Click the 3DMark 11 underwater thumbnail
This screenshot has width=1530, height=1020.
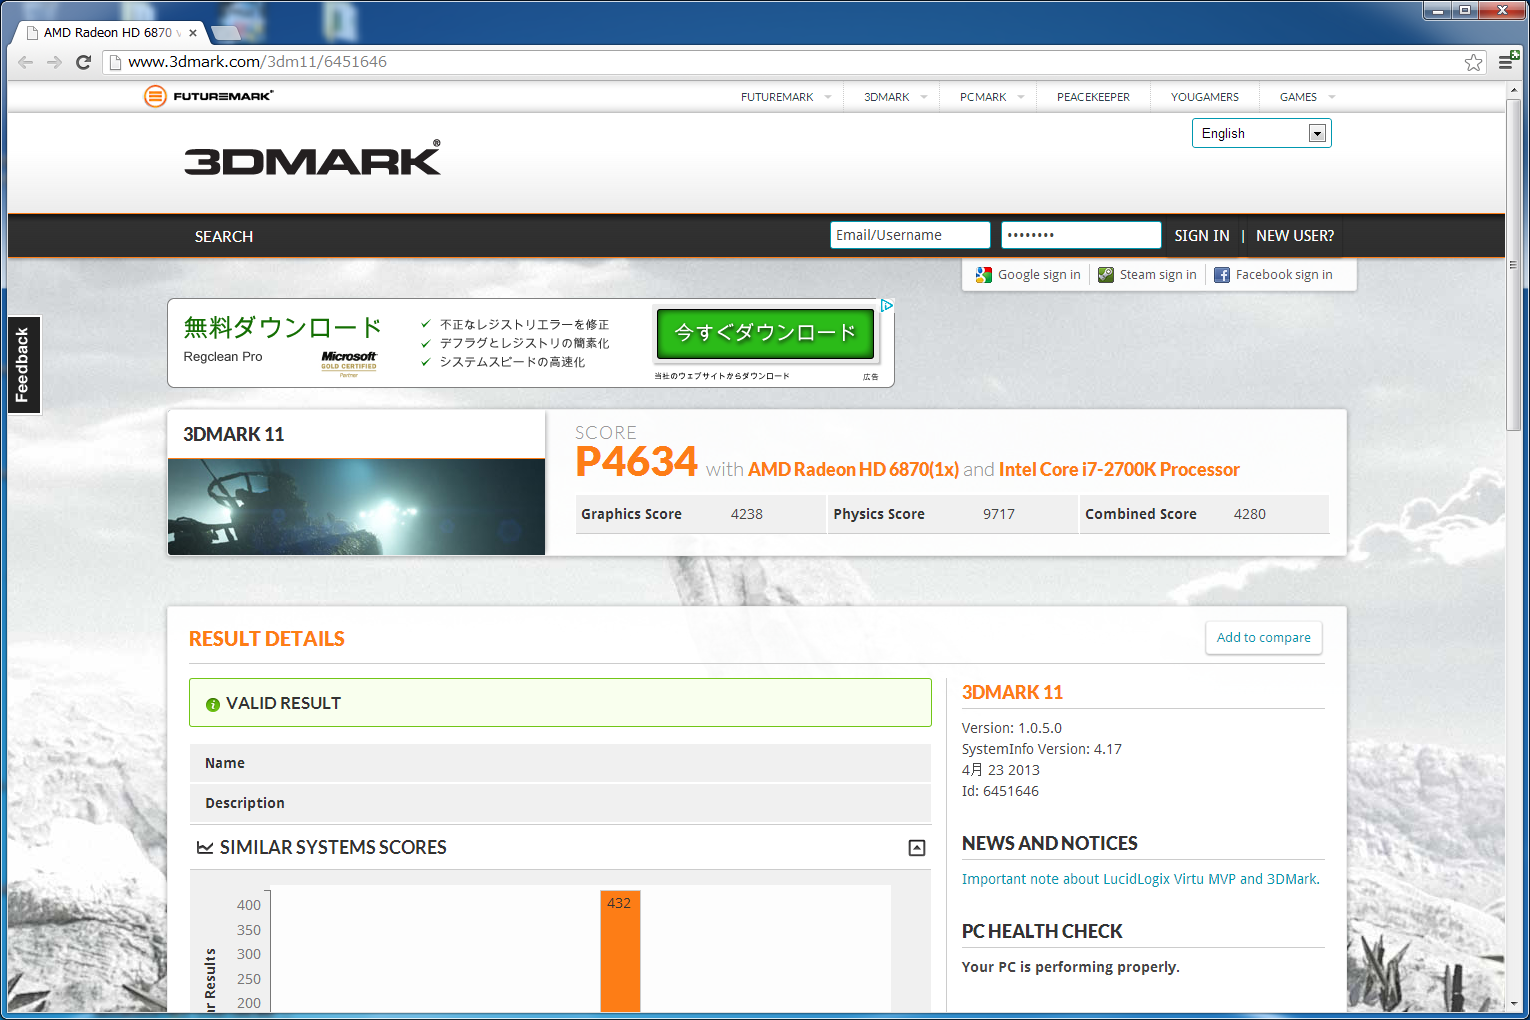pyautogui.click(x=357, y=507)
